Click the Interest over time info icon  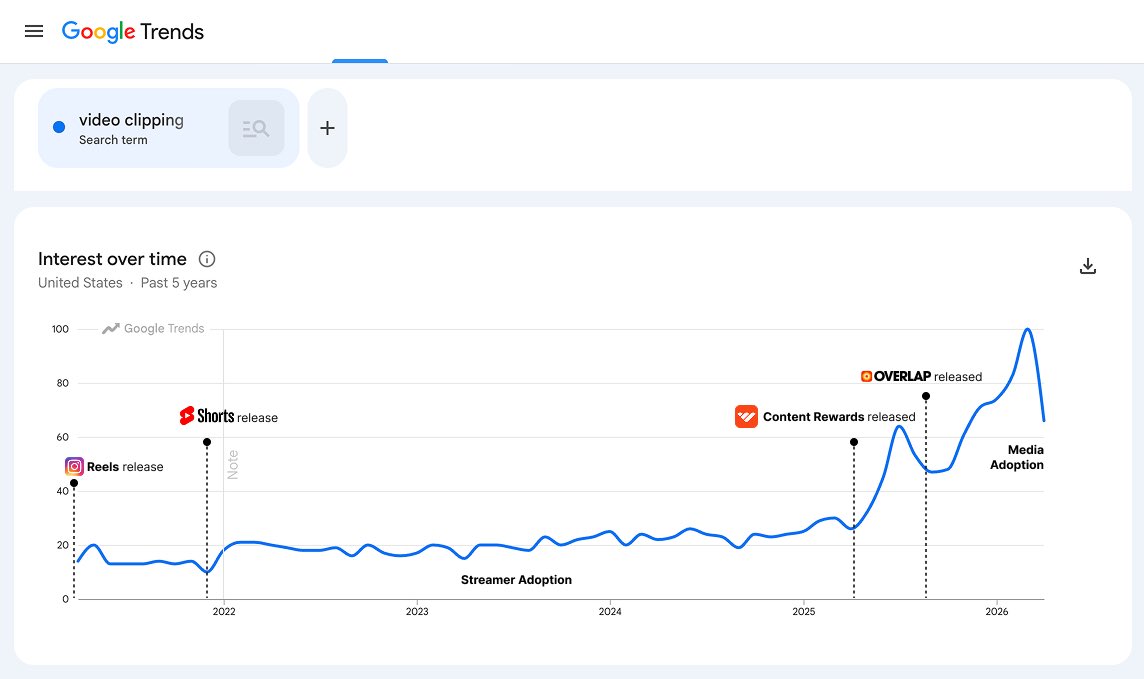coord(207,259)
